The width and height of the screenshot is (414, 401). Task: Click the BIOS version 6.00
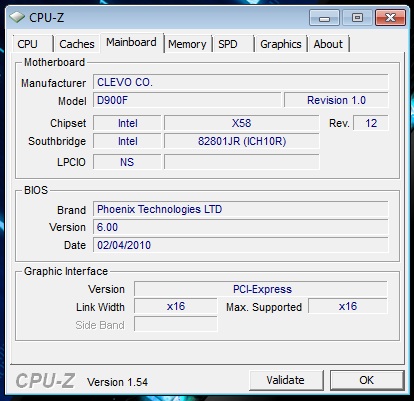(x=240, y=227)
